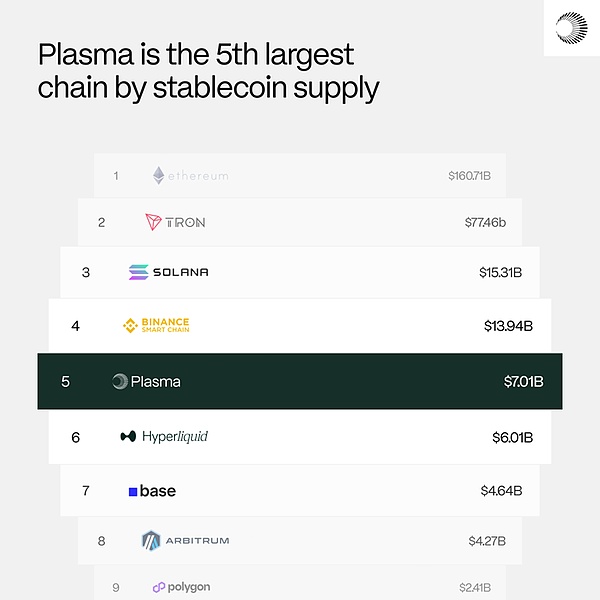Click the $13.94B Binance supply value
This screenshot has width=600, height=600.
(x=508, y=326)
